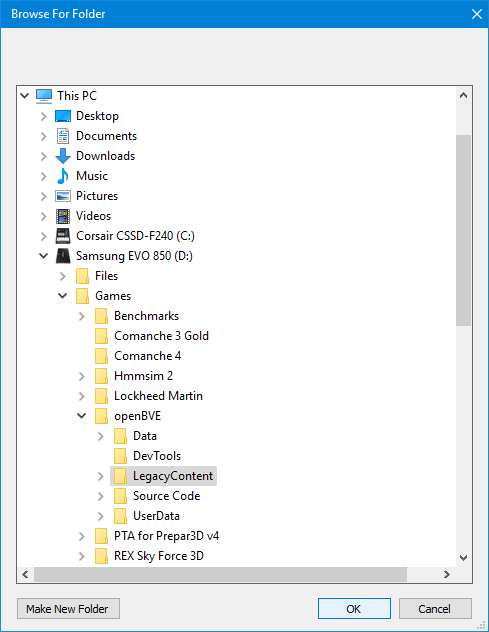Expand the REX Sky Force 3D folder
This screenshot has width=489, height=632.
tap(81, 557)
